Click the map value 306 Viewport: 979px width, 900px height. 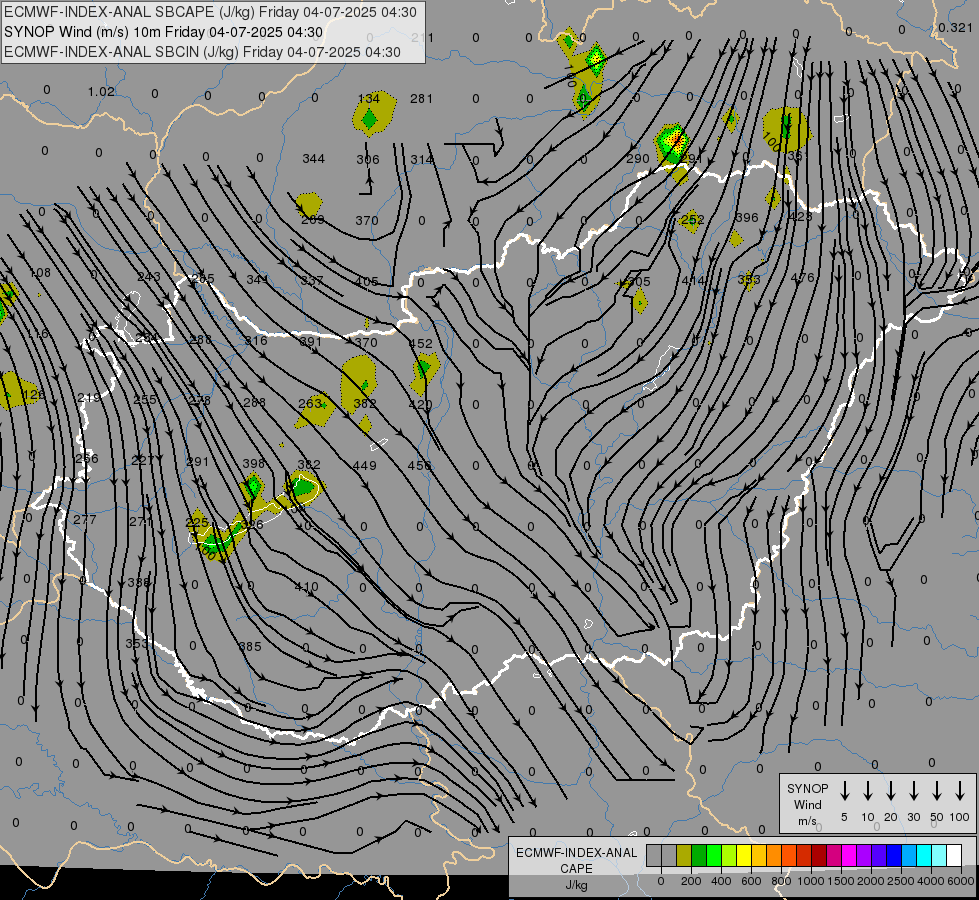point(368,159)
